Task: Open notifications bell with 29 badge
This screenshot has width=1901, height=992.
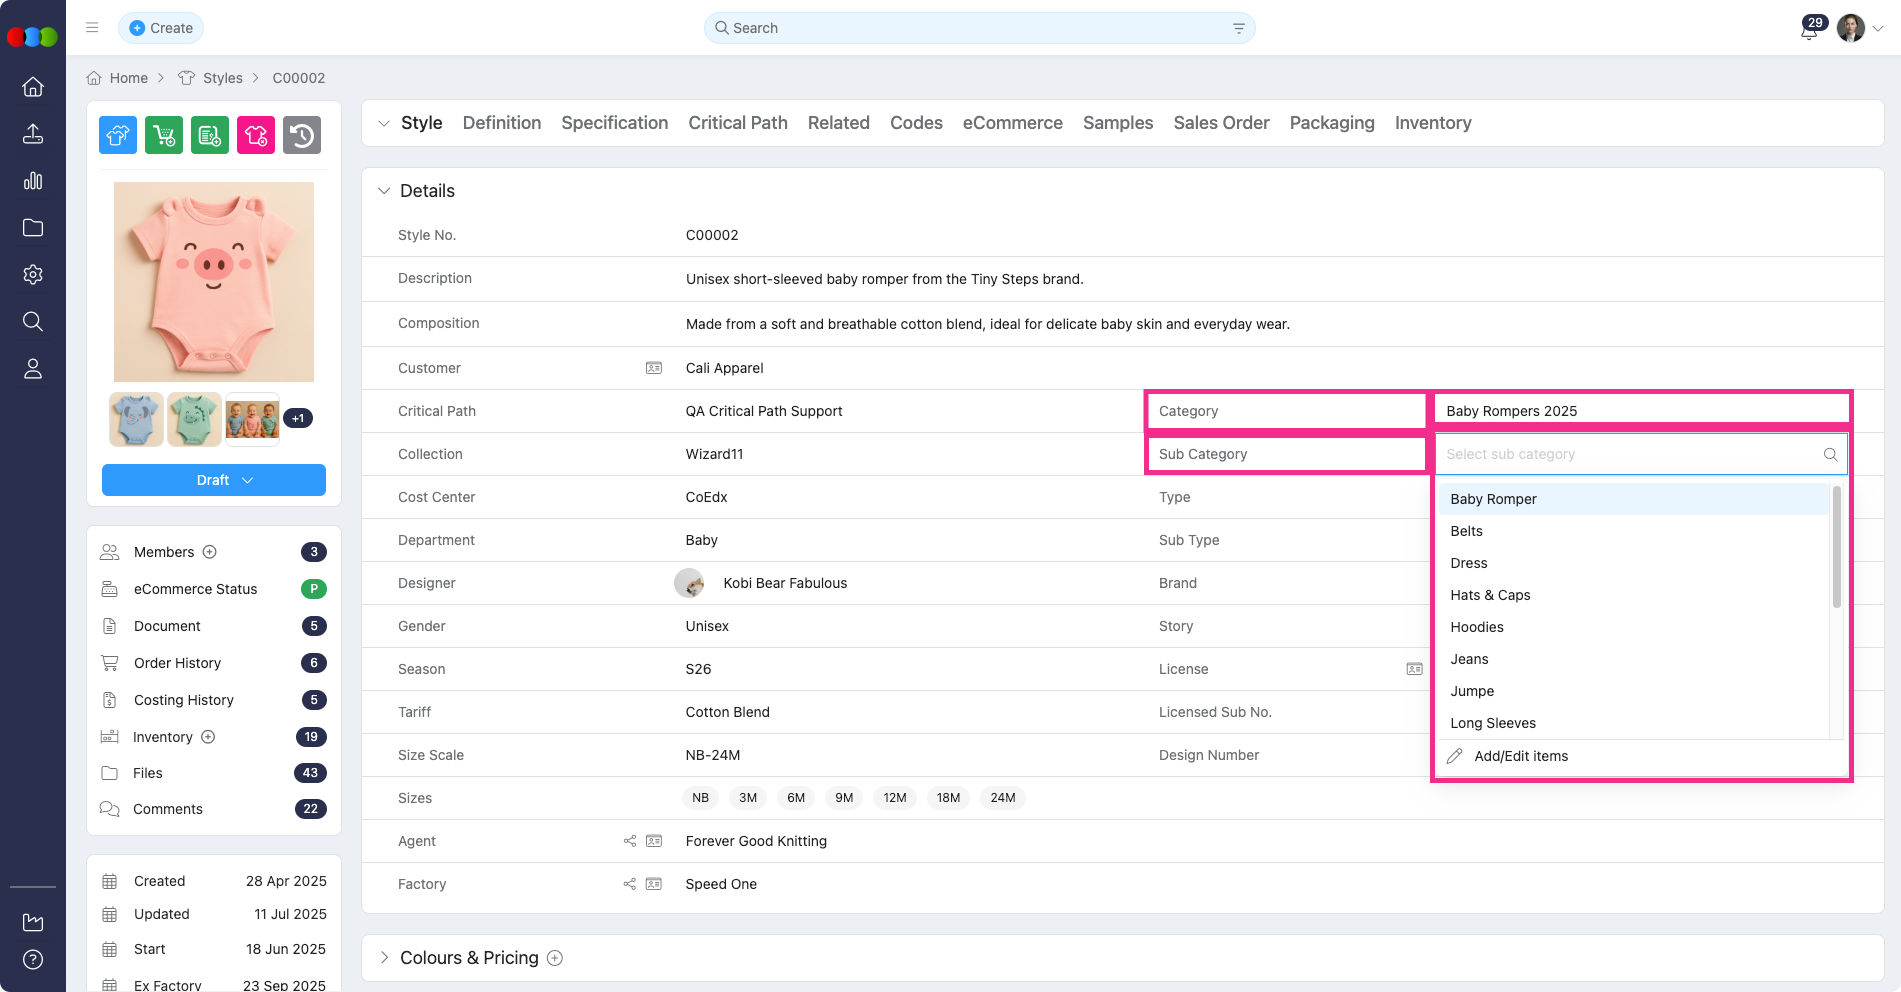Action: (1809, 29)
